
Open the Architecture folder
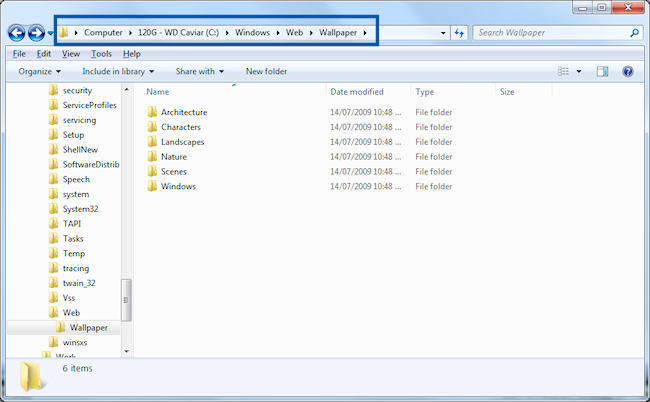coord(183,112)
